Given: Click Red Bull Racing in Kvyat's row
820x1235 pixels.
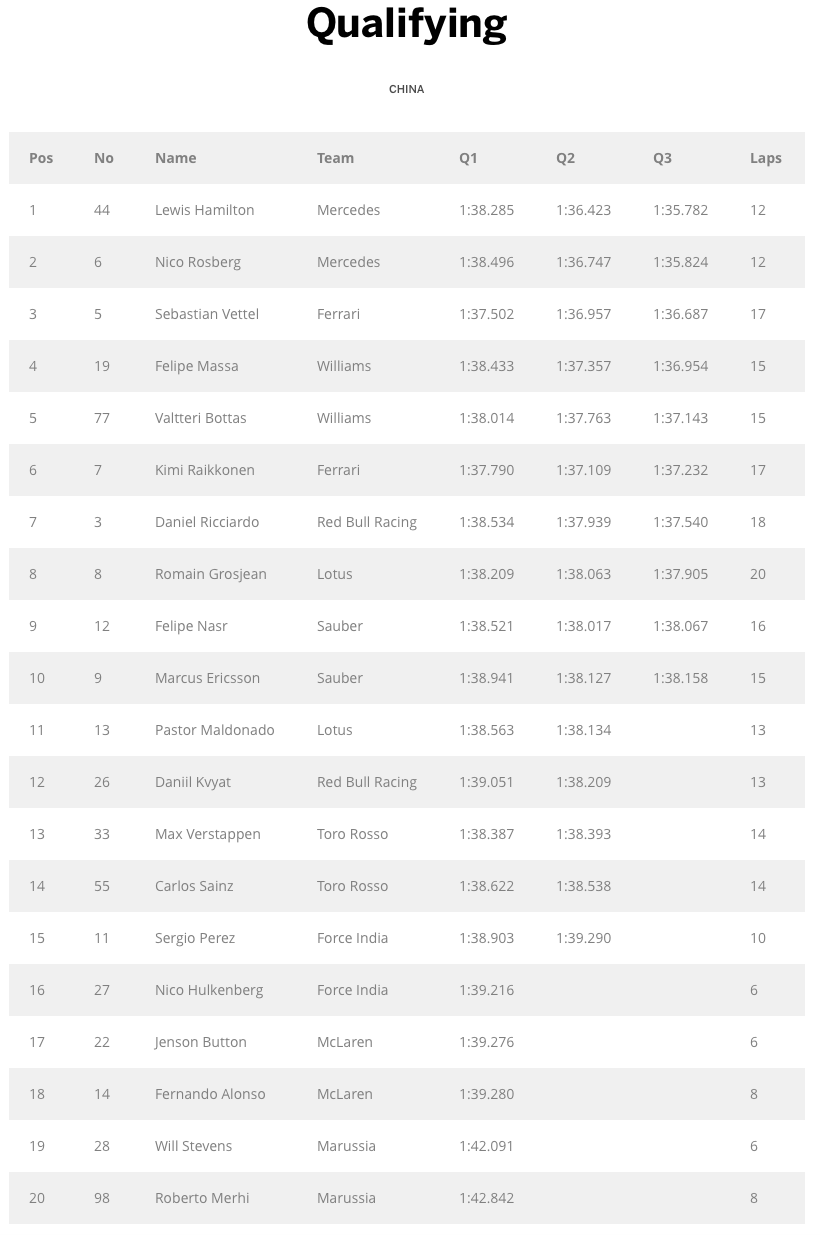Looking at the screenshot, I should (x=366, y=782).
